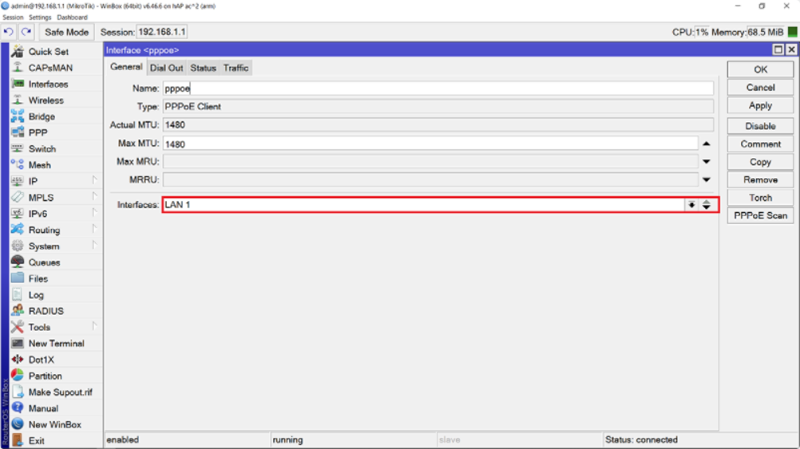Collapse the Max MTU field arrow
The width and height of the screenshot is (800, 449).
point(706,144)
